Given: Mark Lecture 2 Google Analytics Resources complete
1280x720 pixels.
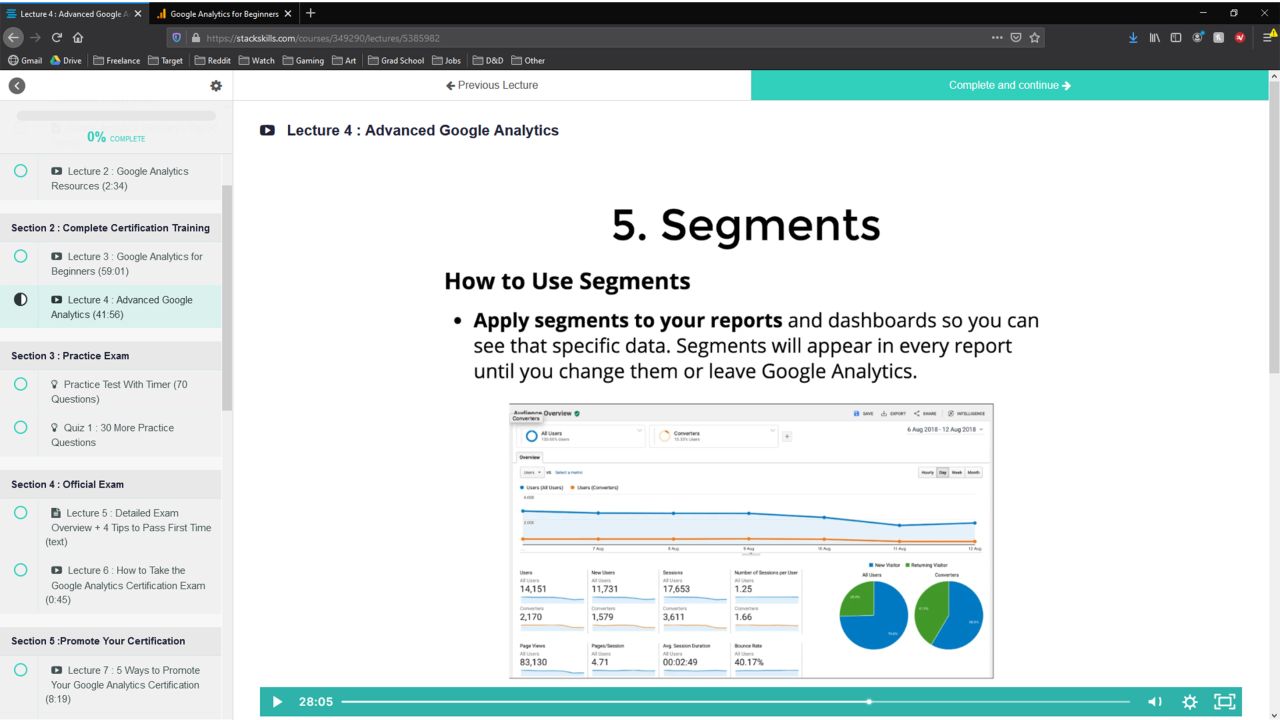Looking at the screenshot, I should (x=20, y=171).
